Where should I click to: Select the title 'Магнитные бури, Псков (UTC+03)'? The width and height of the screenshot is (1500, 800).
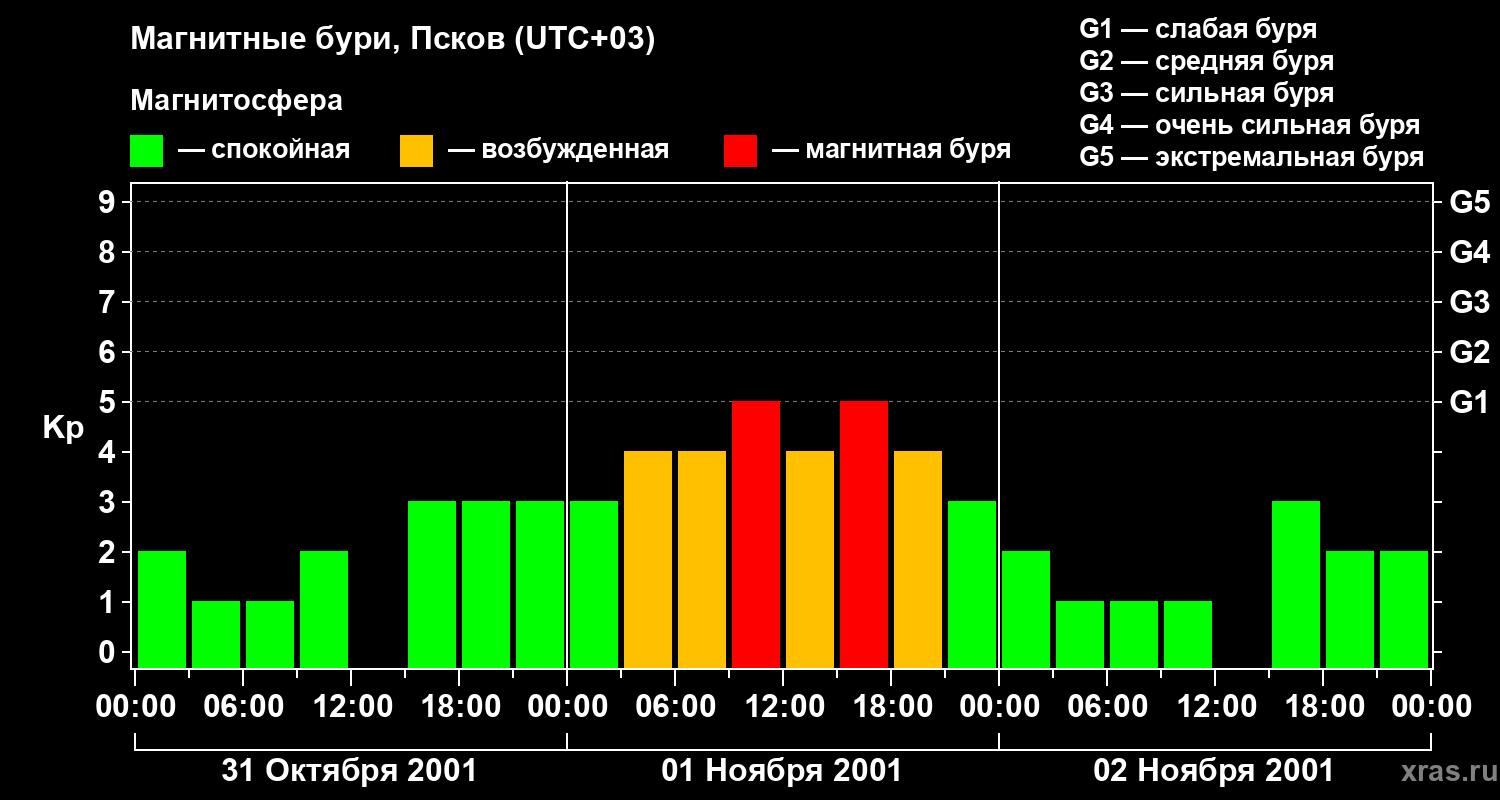(392, 40)
